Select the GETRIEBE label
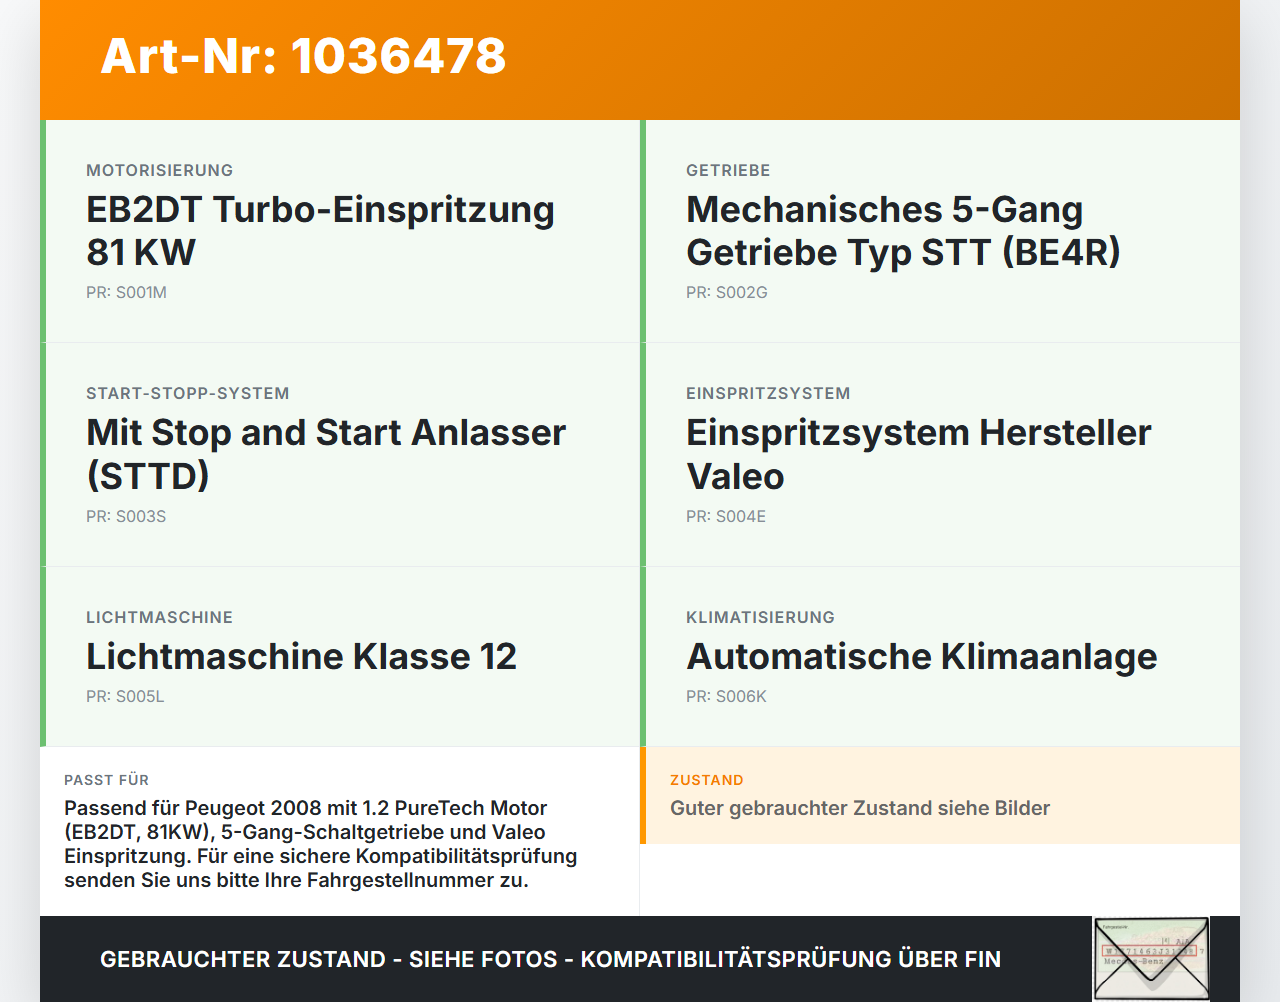Viewport: 1280px width, 1002px height. click(x=728, y=171)
